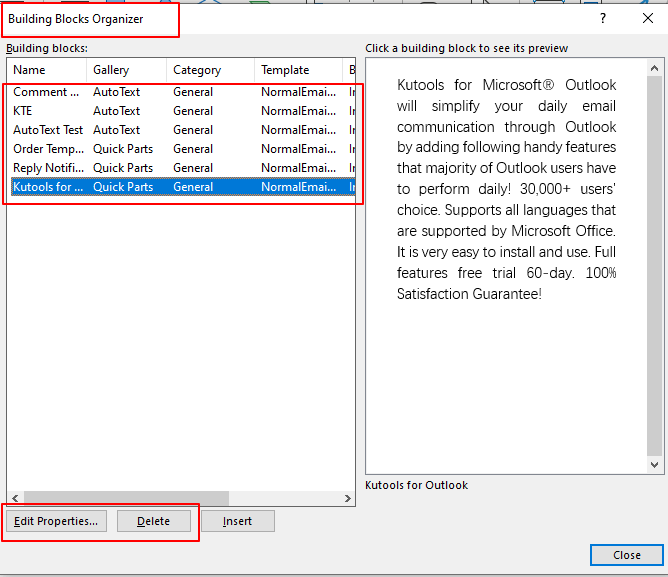Click the preview pane scroll up arrow
Viewport: 668px width, 577px height.
[655, 68]
